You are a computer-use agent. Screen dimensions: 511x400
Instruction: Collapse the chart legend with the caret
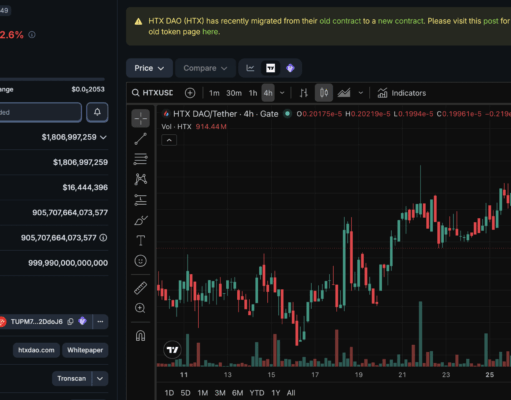click(x=169, y=140)
